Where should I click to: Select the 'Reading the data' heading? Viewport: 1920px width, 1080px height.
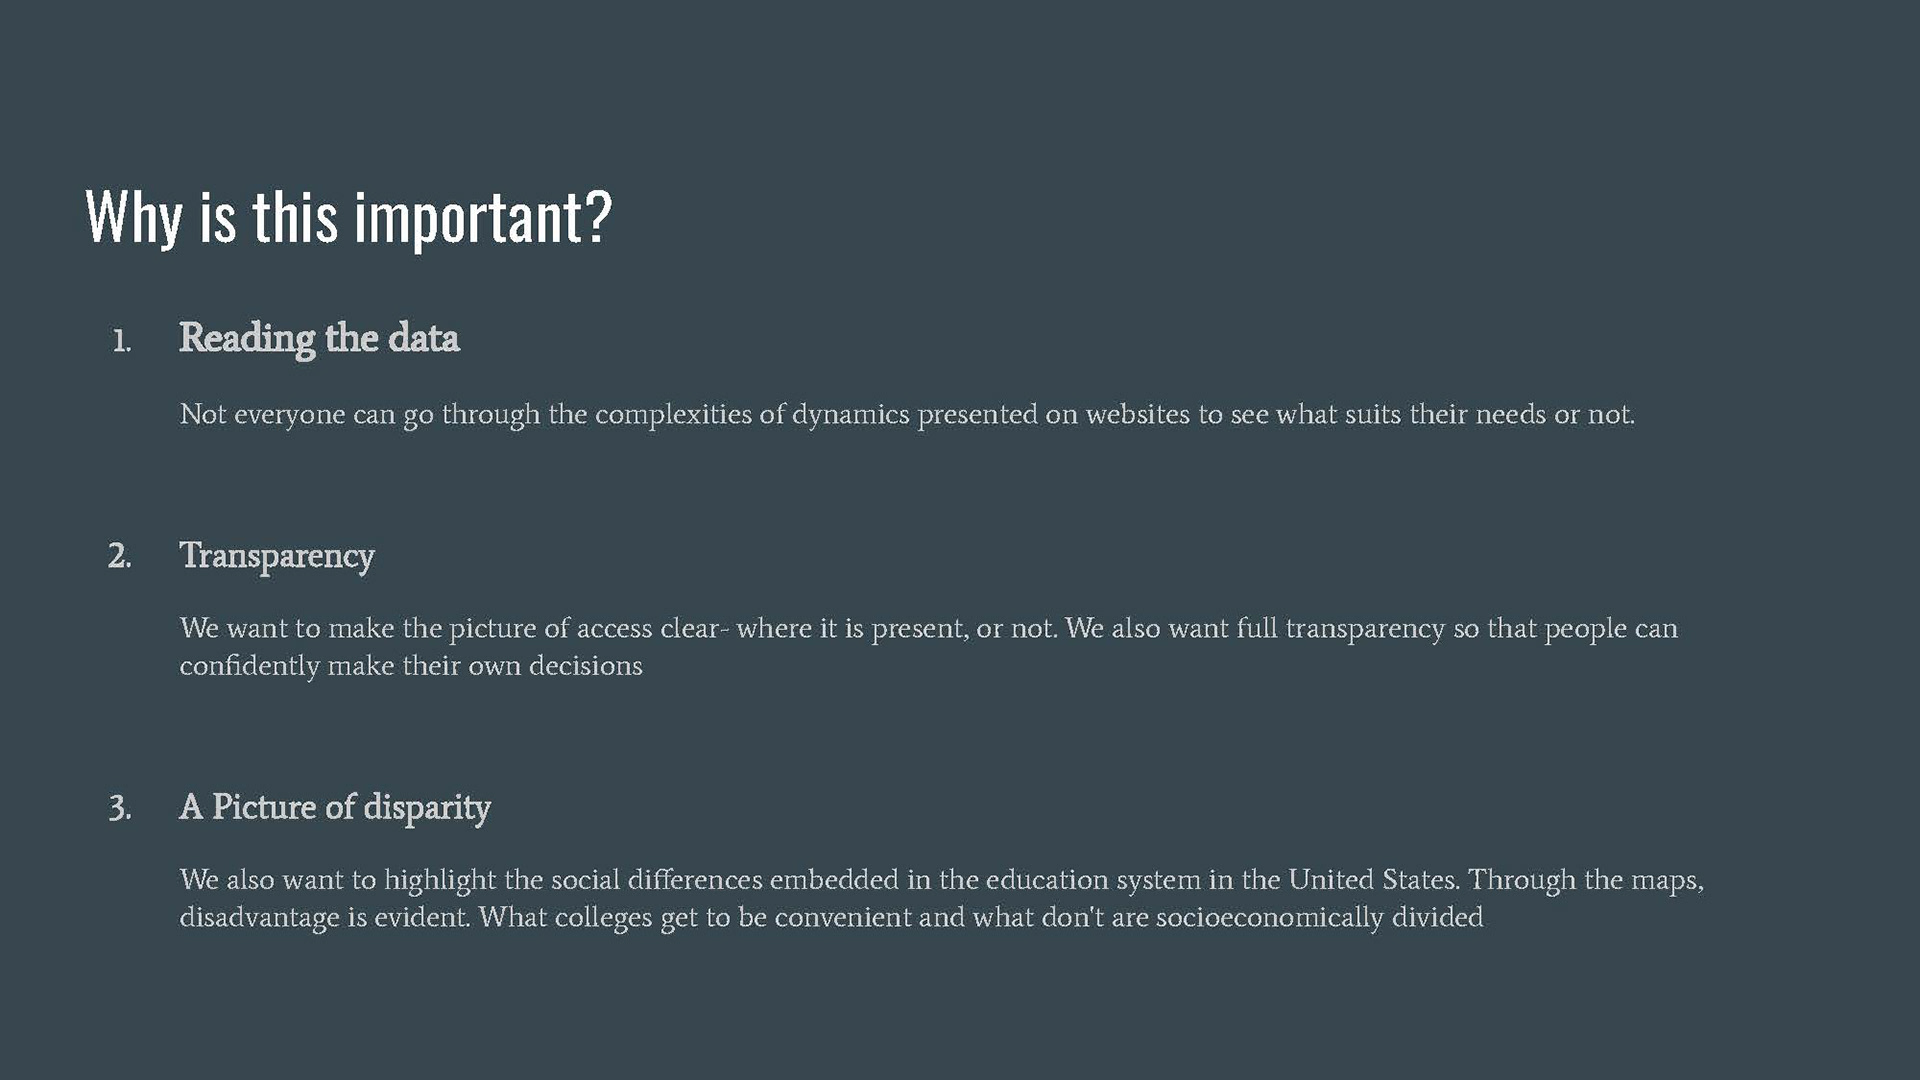pyautogui.click(x=319, y=339)
